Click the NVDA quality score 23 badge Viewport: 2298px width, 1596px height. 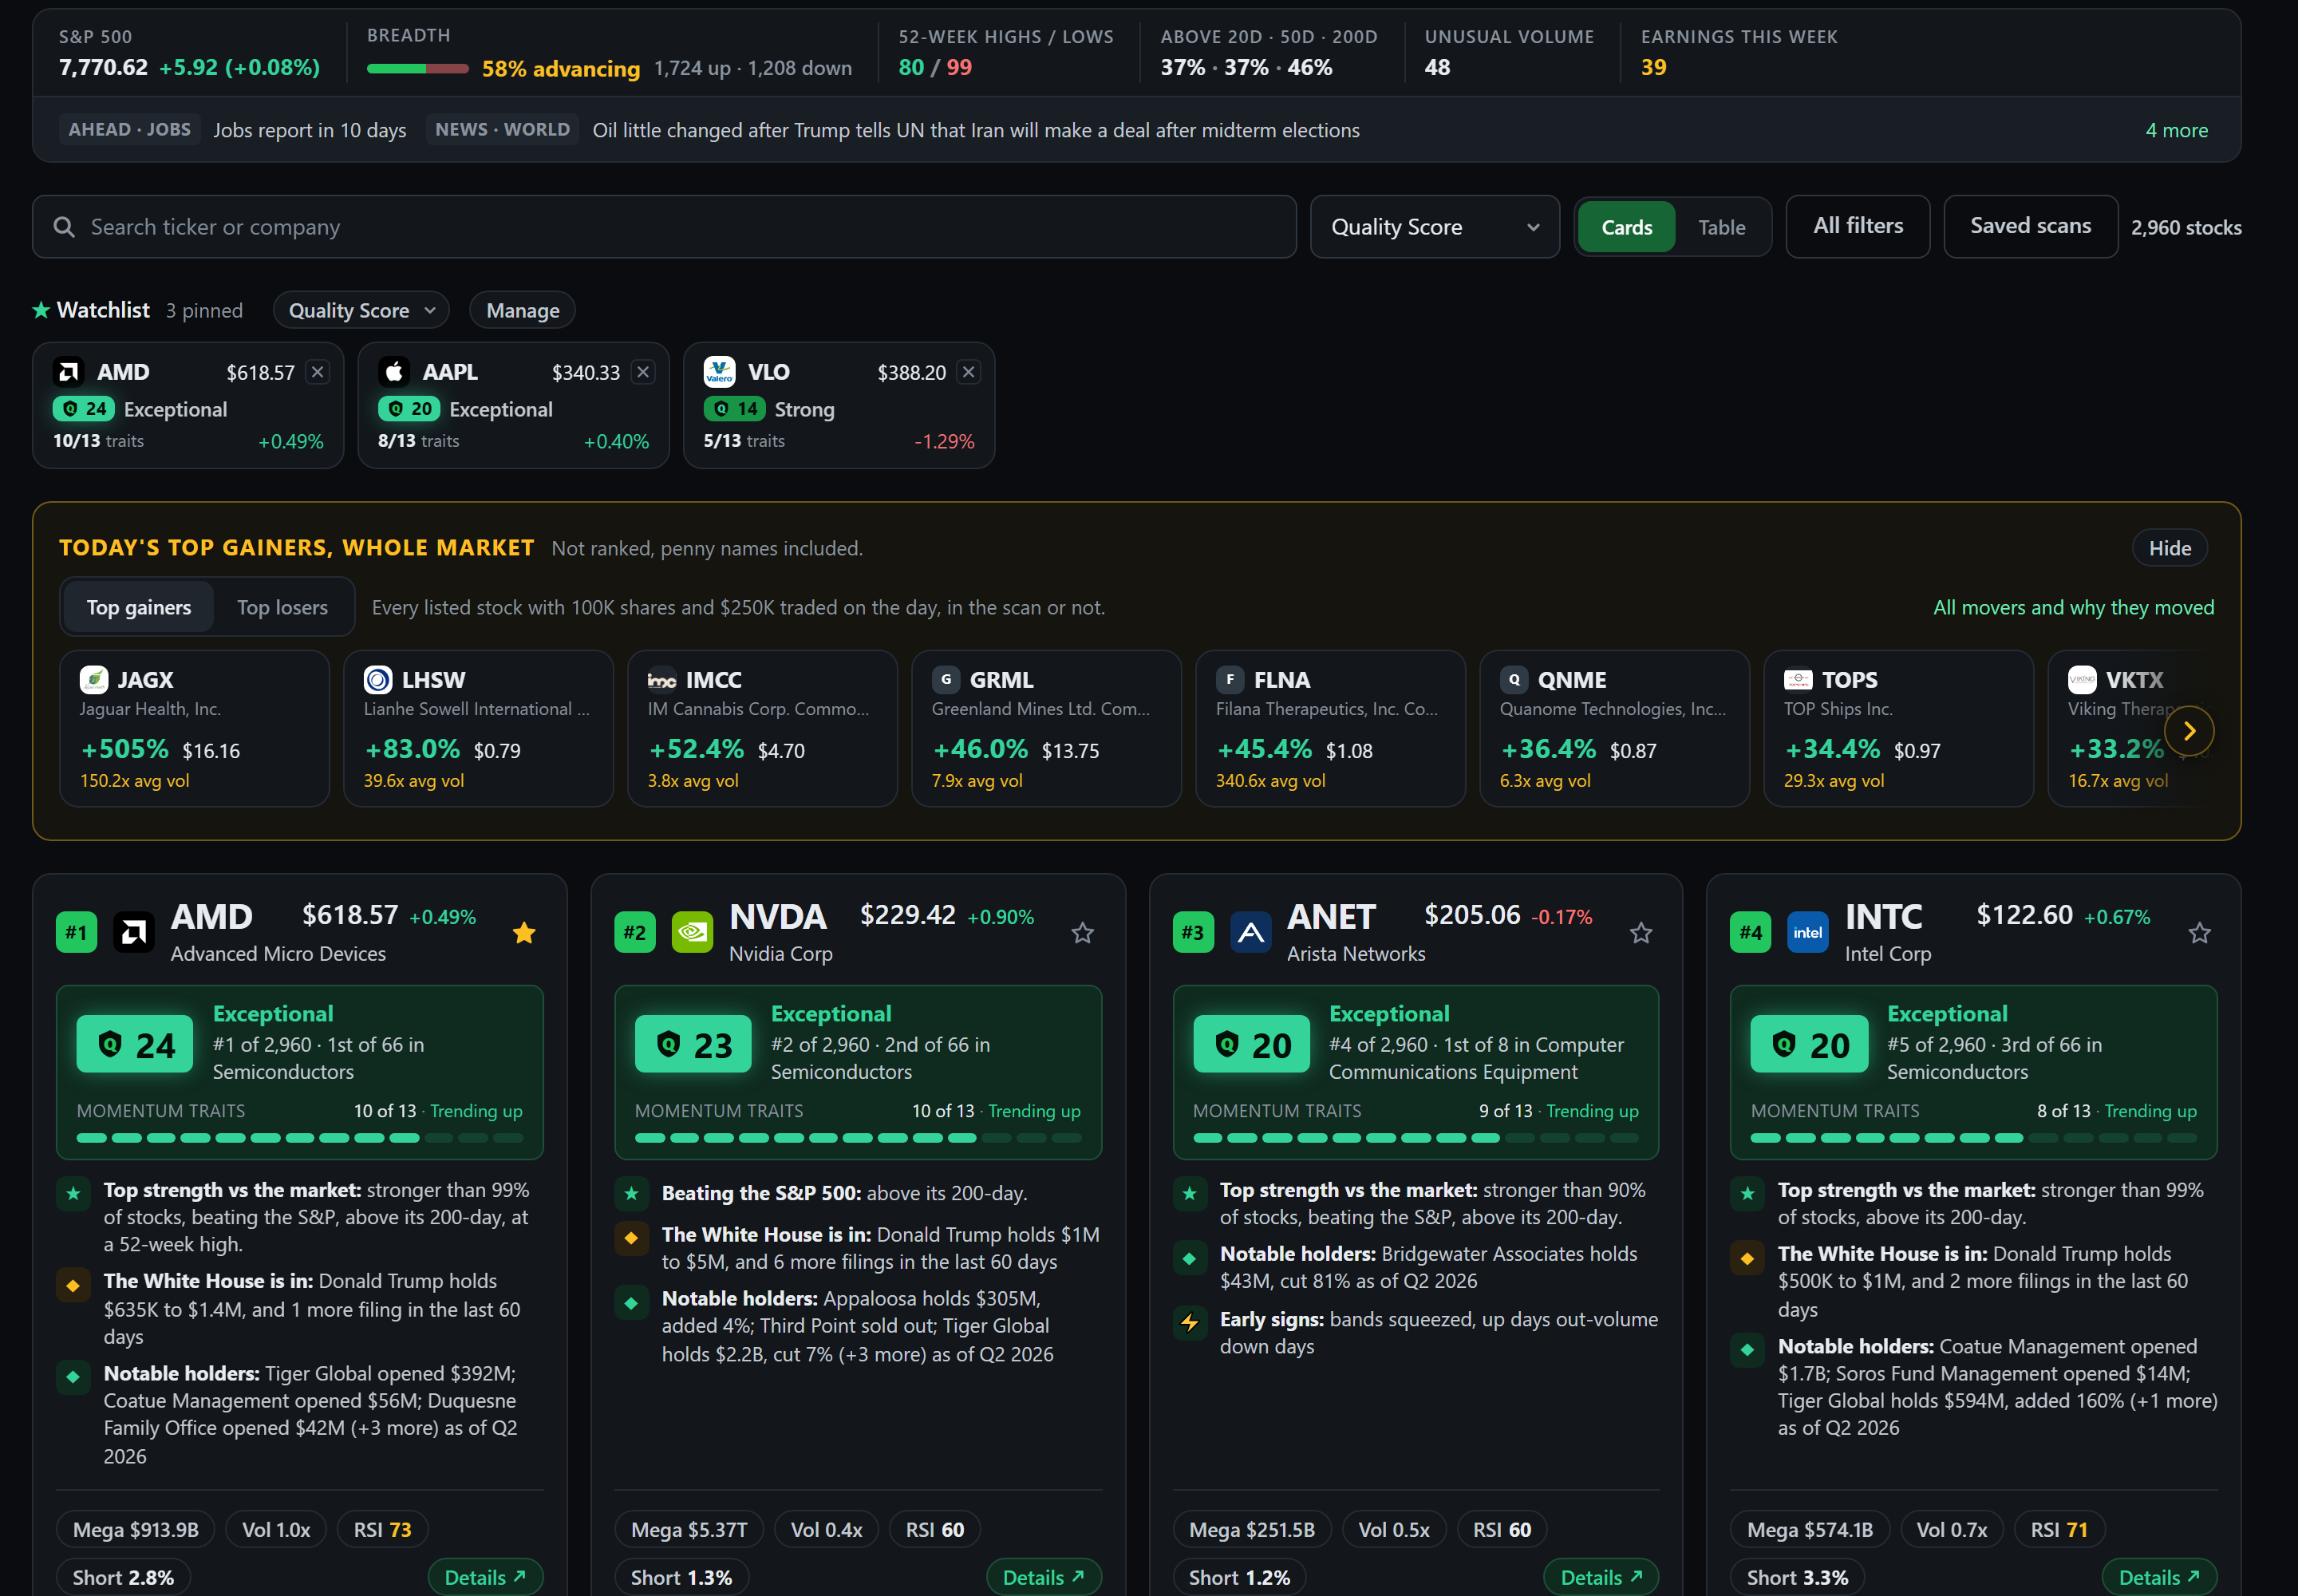point(693,1045)
